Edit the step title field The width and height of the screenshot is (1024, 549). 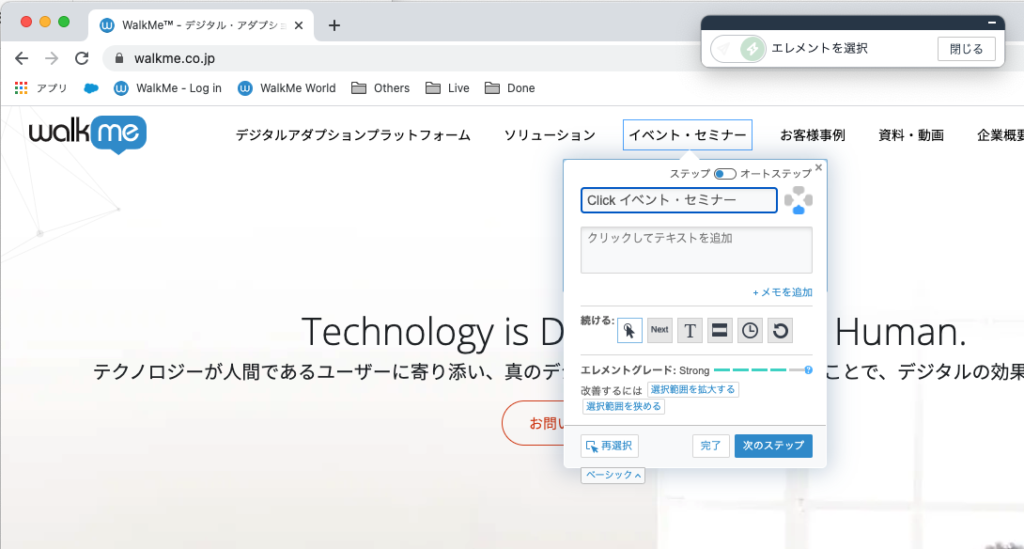(x=679, y=200)
